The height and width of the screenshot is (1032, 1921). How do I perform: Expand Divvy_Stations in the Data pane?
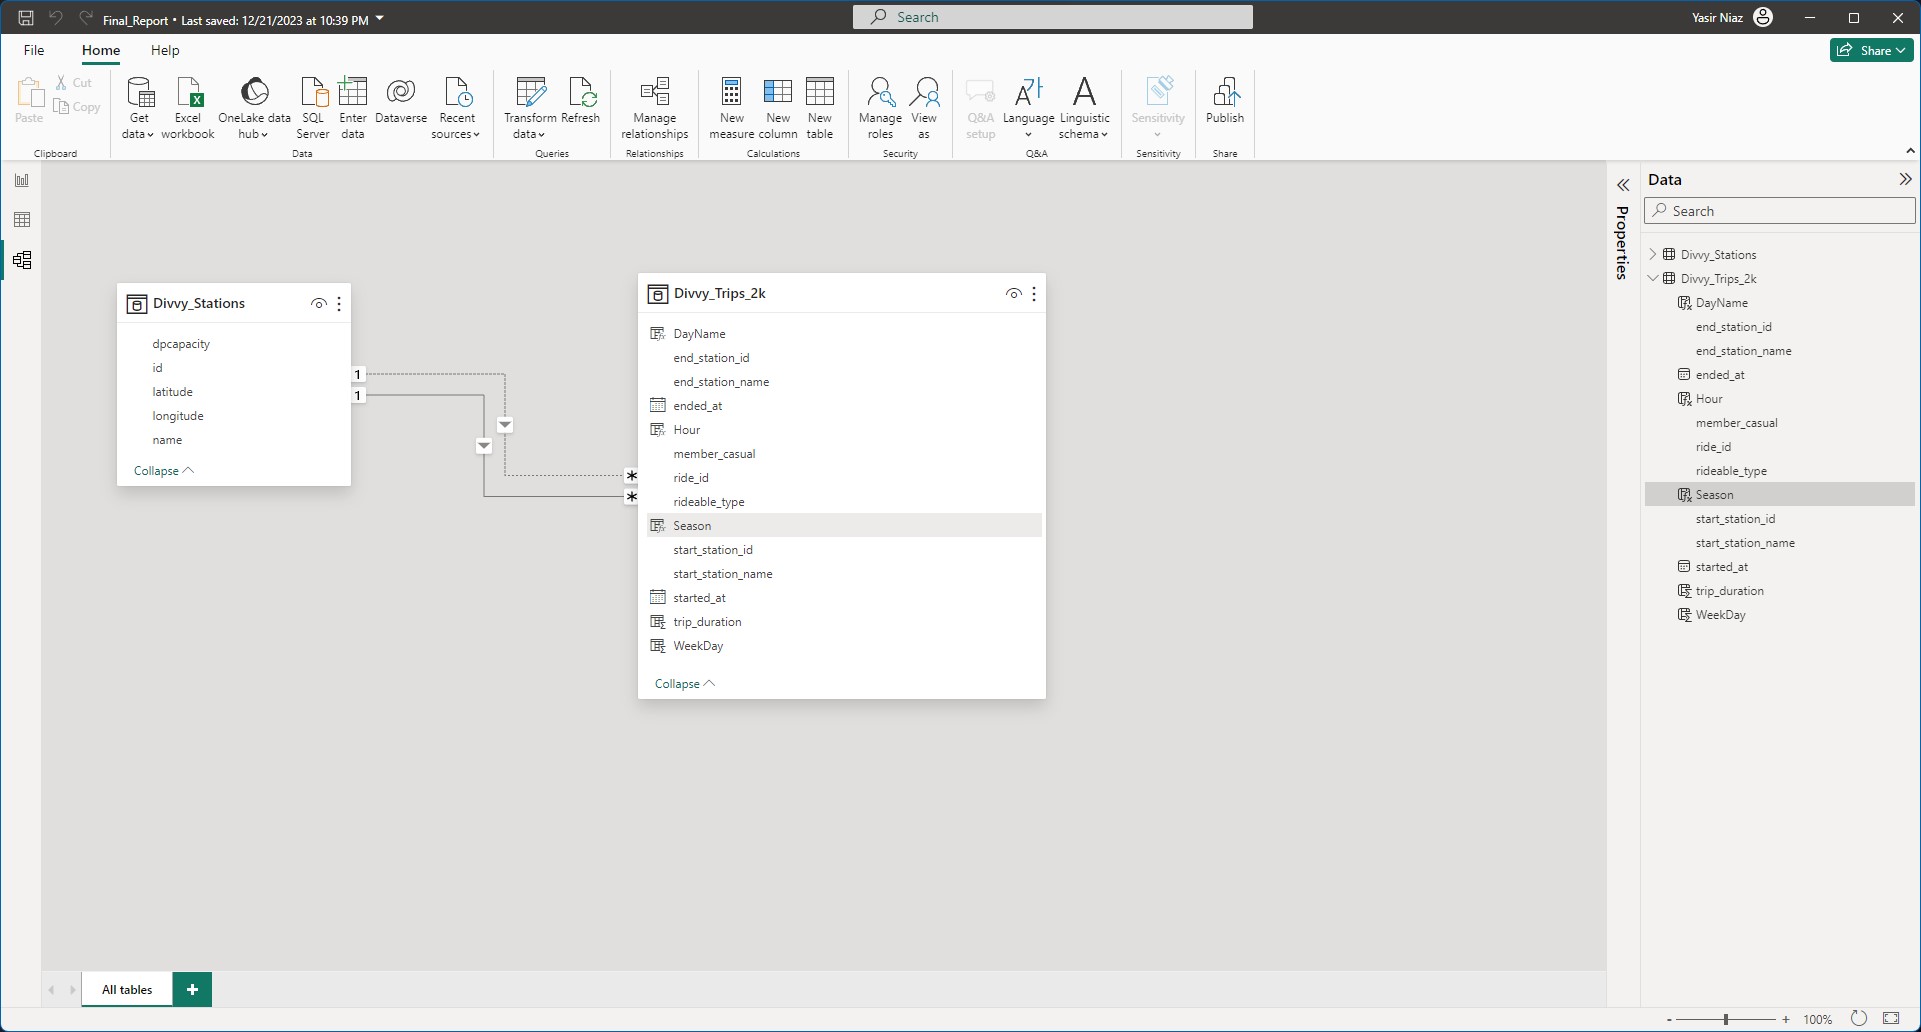[x=1653, y=255]
